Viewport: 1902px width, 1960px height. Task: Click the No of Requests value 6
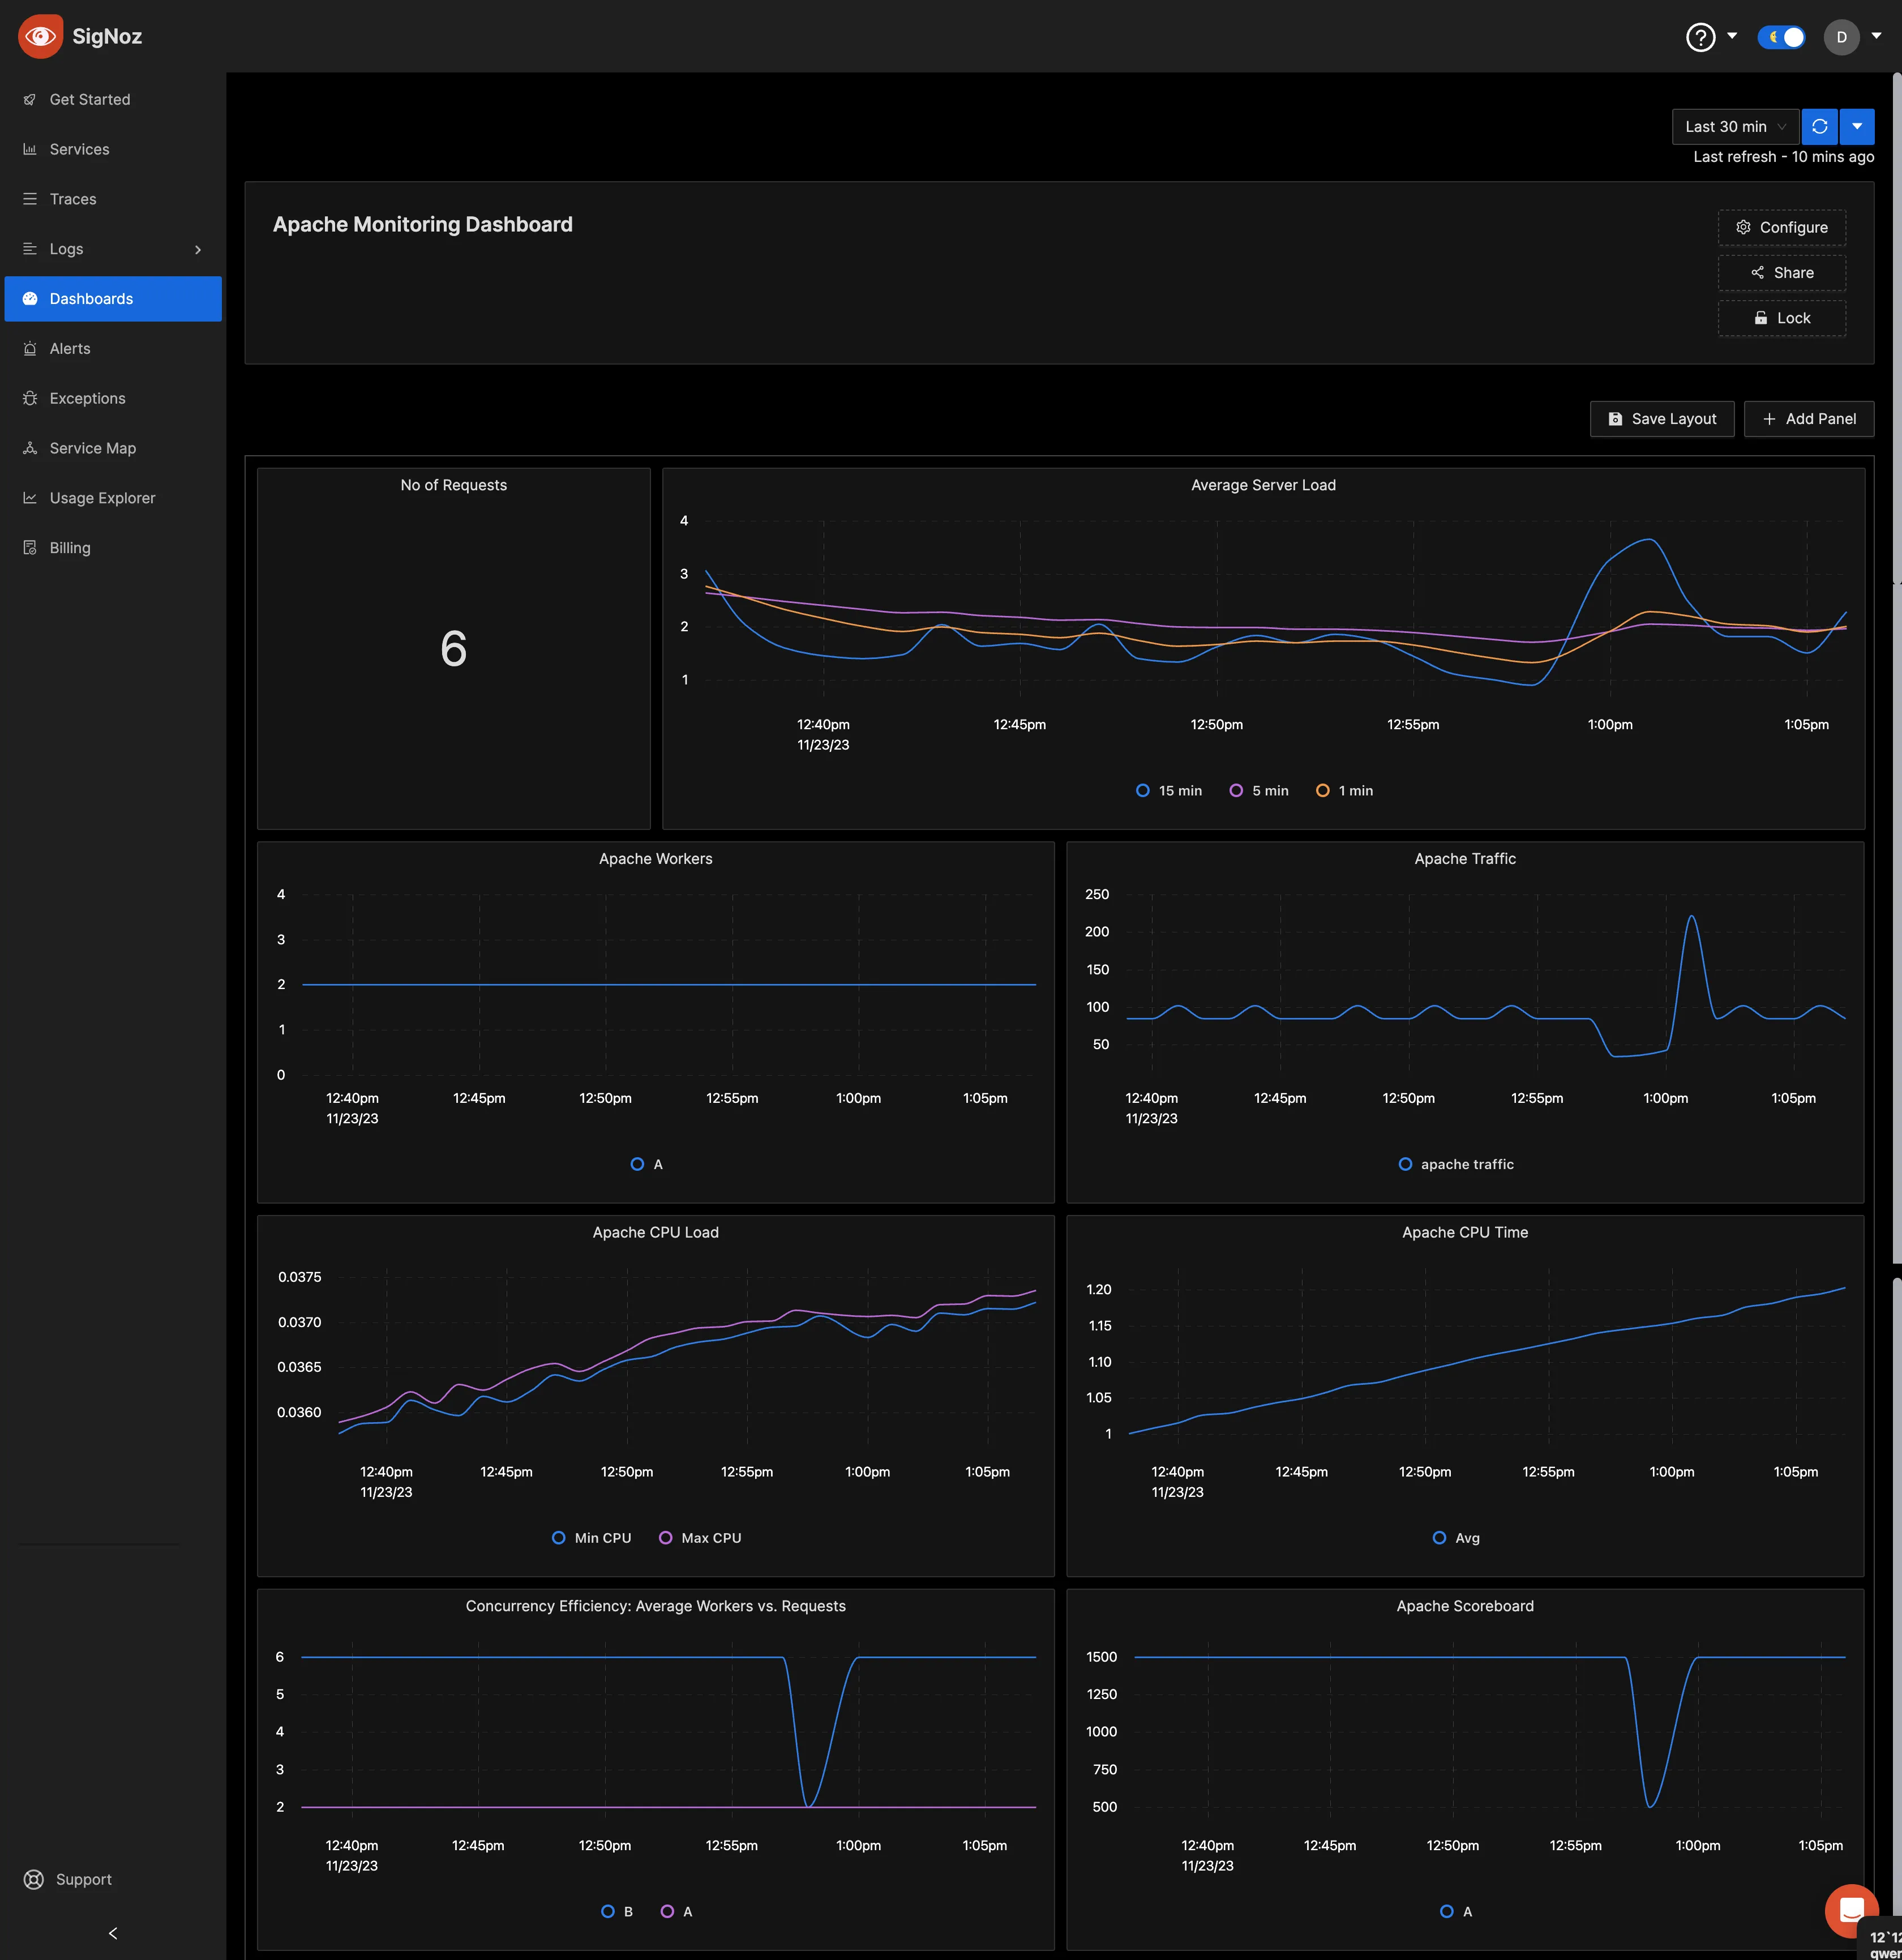(454, 649)
